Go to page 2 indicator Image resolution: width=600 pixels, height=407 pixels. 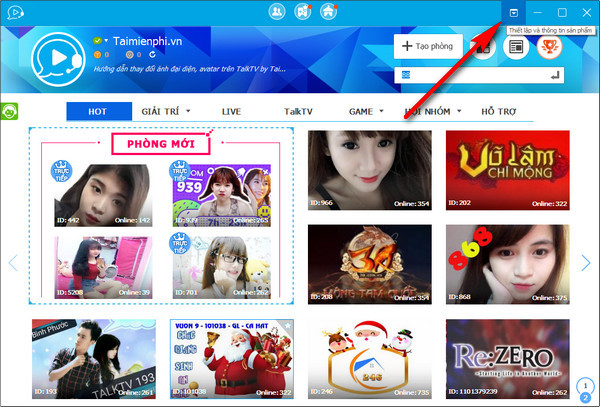tap(585, 397)
